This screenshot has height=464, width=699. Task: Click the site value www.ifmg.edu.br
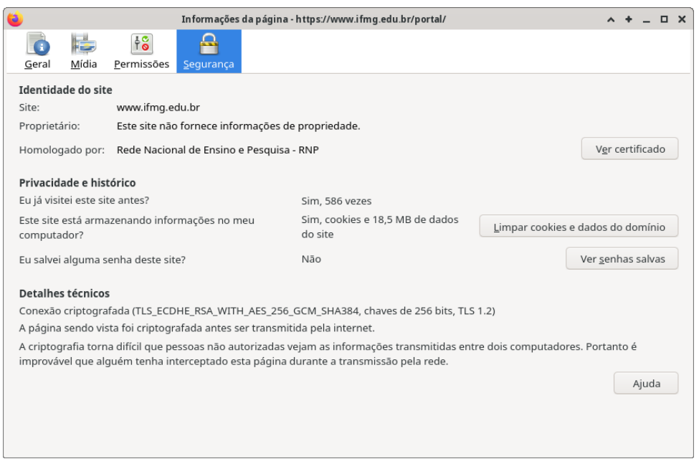coord(158,107)
